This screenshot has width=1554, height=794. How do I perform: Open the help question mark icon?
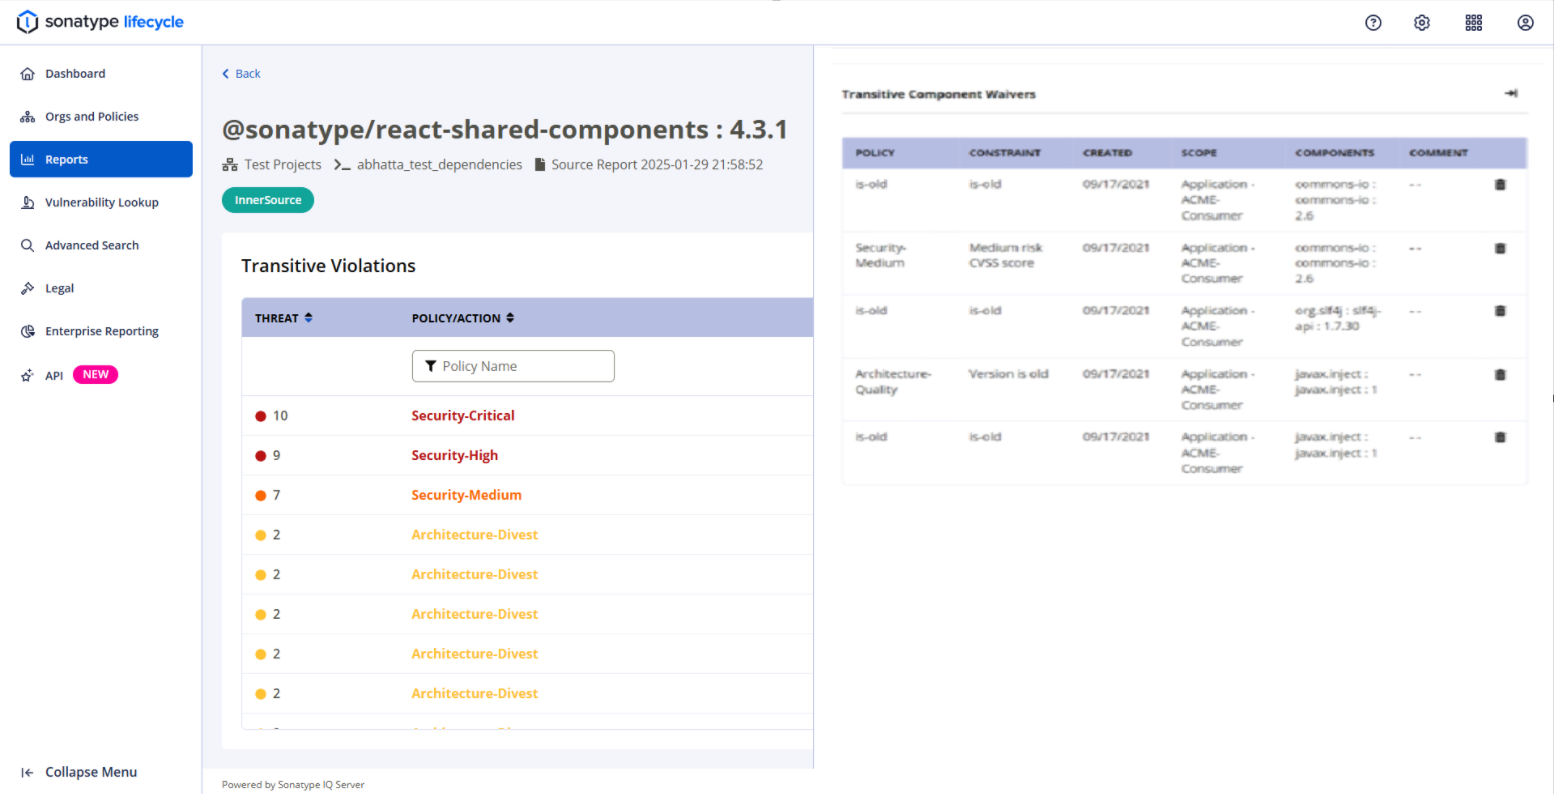(1373, 22)
